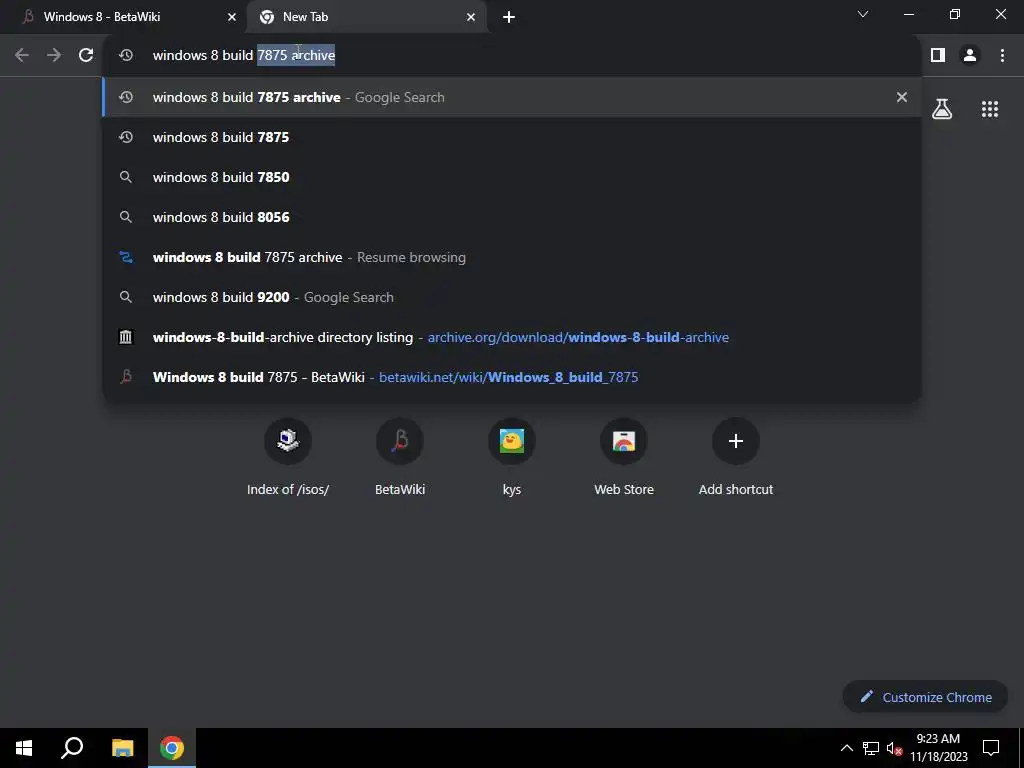Select 'windows 8 build 9200' Google Search suggestion
1024x768 pixels.
click(512, 297)
